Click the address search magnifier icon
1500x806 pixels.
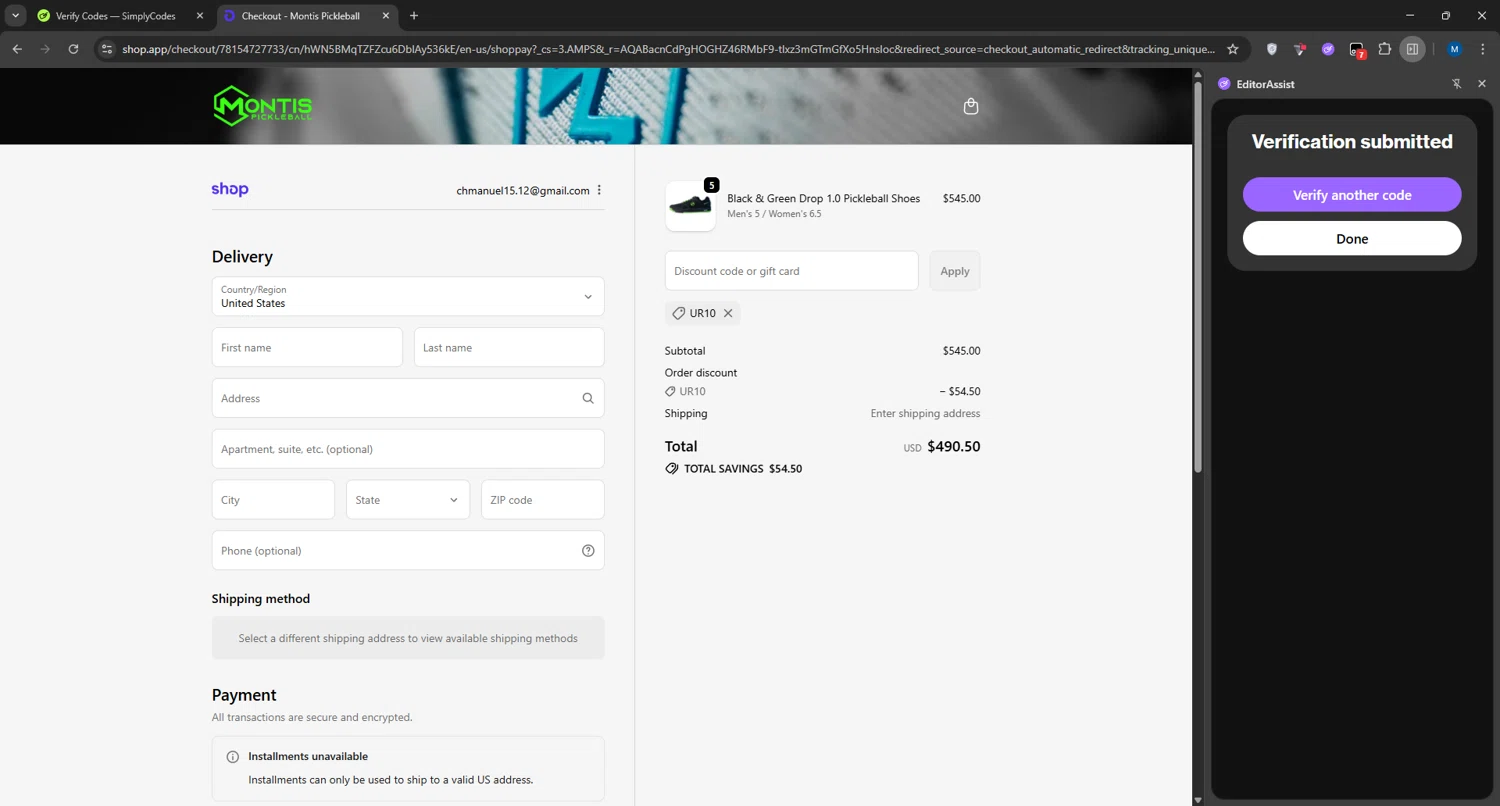[x=588, y=398]
